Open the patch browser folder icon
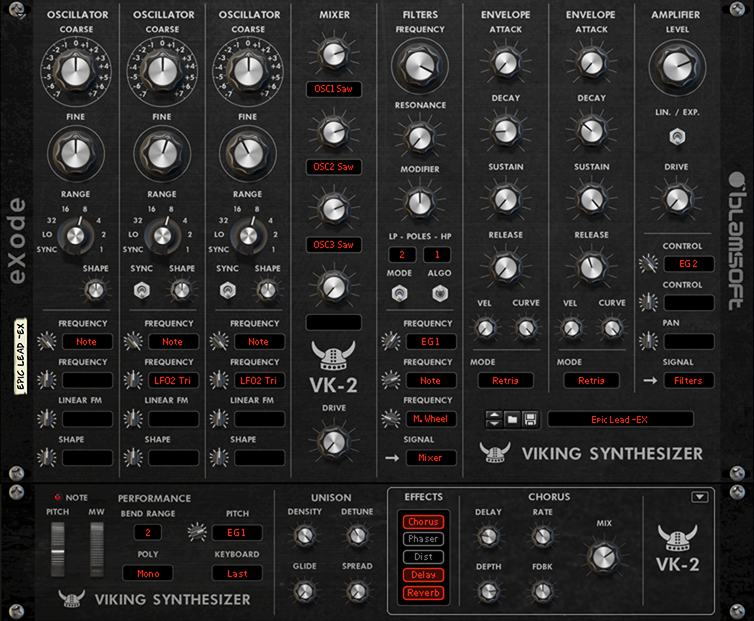The width and height of the screenshot is (754, 621). point(513,419)
